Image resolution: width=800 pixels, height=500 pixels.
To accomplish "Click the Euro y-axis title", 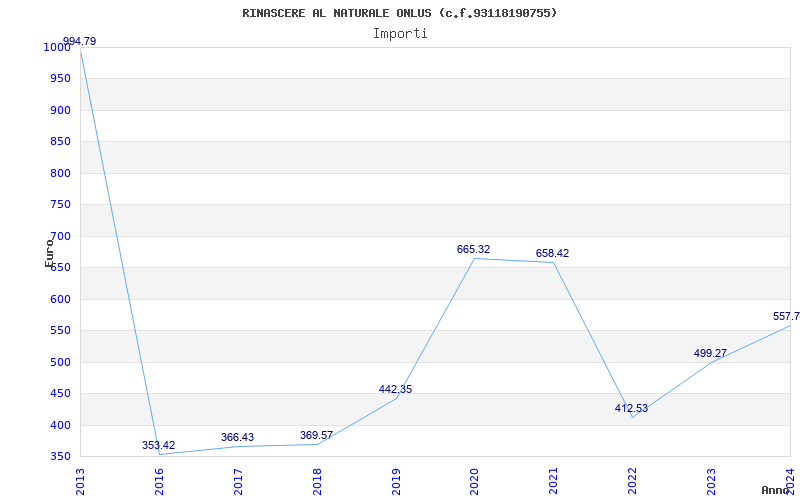I will [x=49, y=253].
